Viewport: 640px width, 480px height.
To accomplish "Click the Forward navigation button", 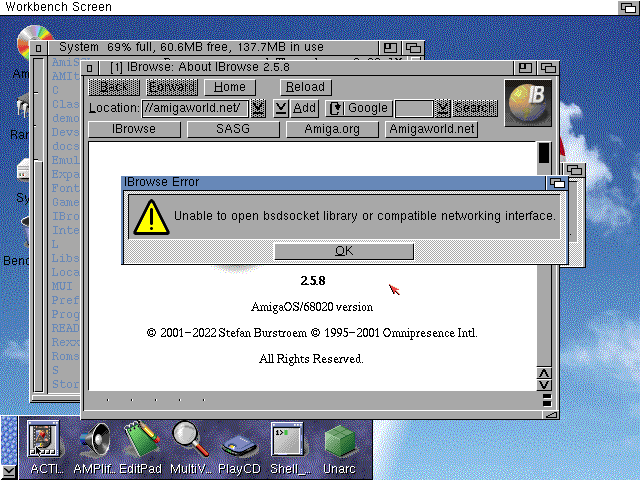I will pyautogui.click(x=172, y=87).
